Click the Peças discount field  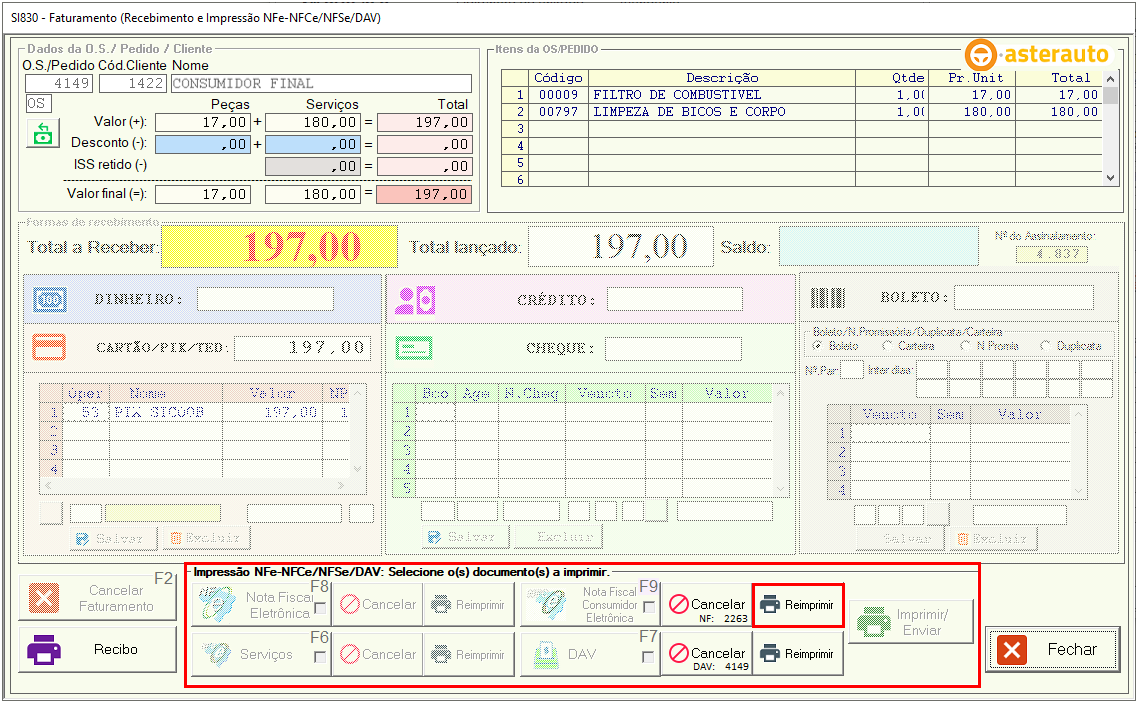(x=203, y=145)
